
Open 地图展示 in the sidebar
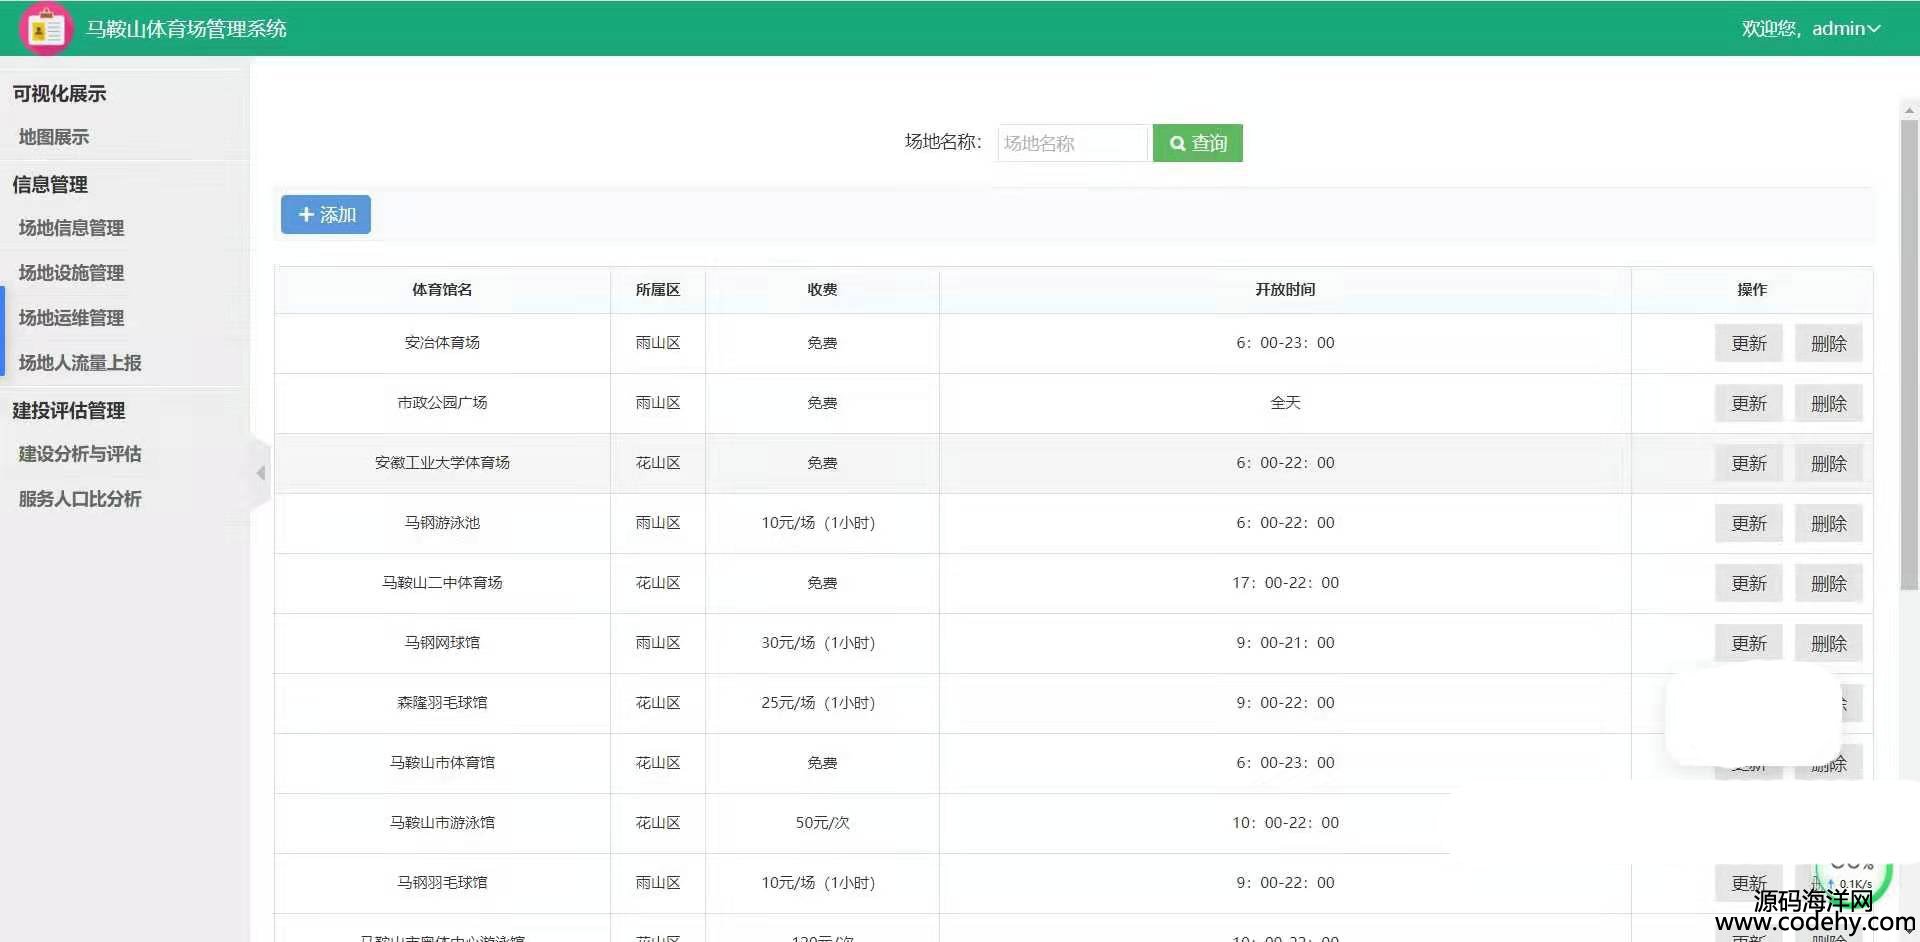click(x=54, y=137)
